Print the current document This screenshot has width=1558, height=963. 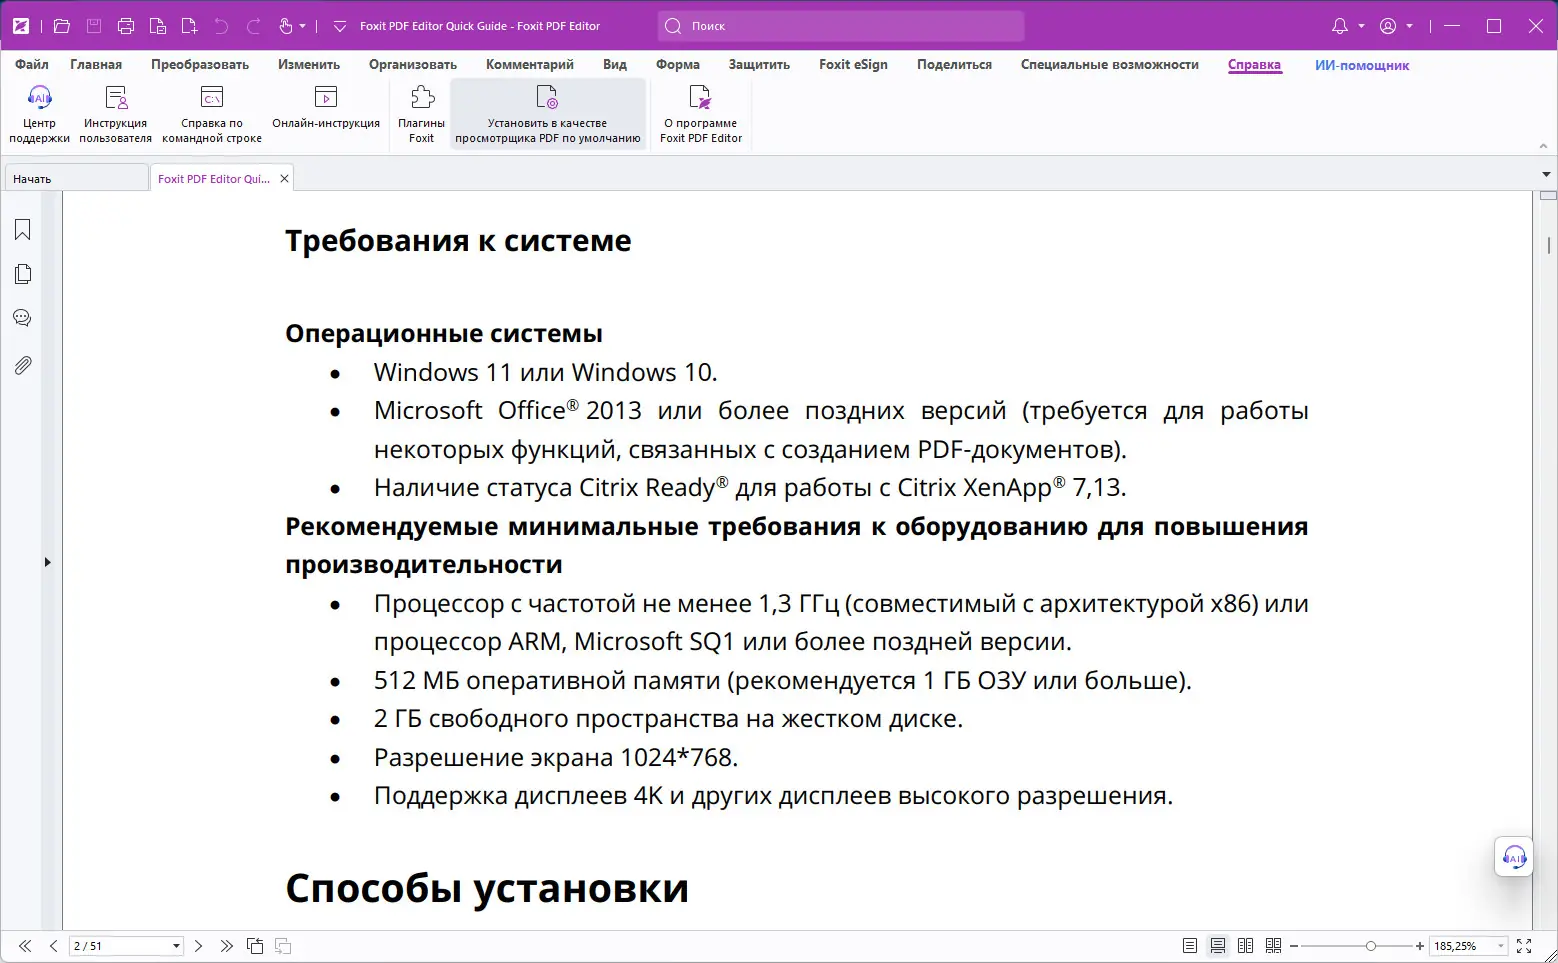coord(126,25)
